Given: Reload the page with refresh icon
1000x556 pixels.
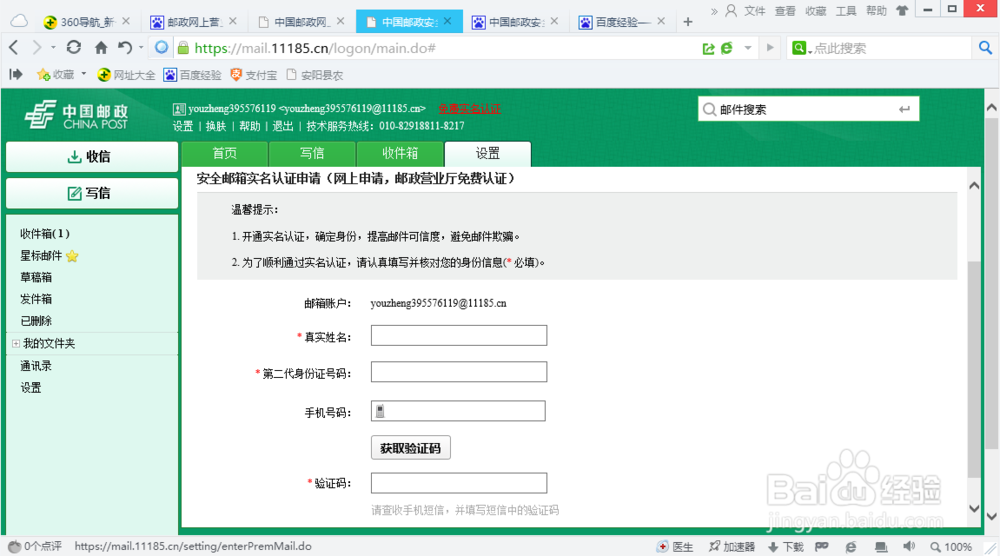Looking at the screenshot, I should click(74, 47).
